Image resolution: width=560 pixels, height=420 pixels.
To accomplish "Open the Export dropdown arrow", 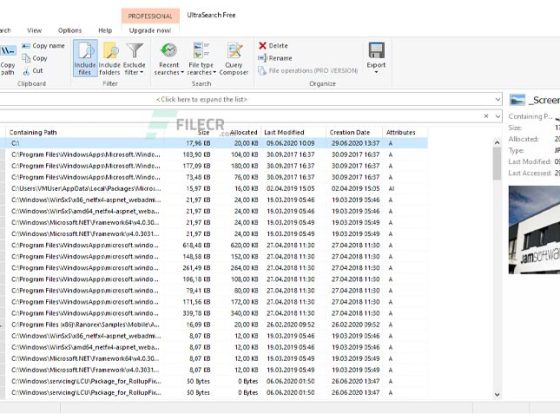I will pos(376,72).
